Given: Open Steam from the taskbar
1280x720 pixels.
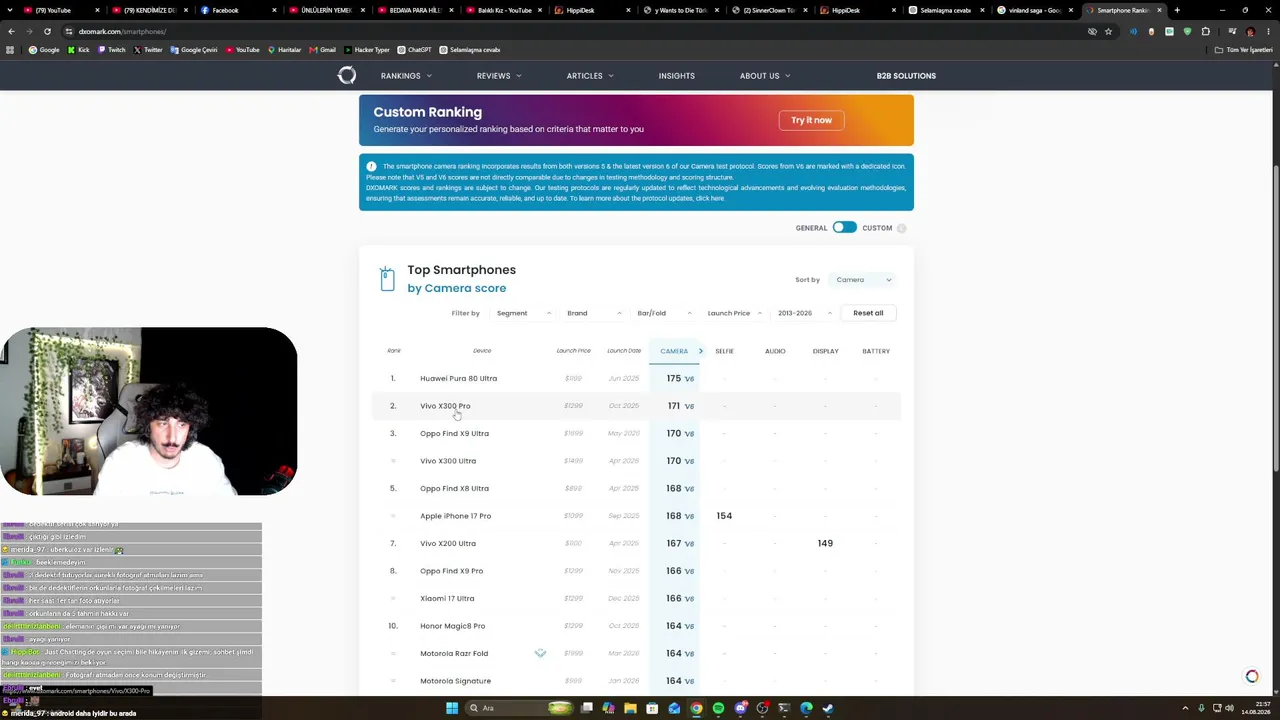Looking at the screenshot, I should (828, 708).
